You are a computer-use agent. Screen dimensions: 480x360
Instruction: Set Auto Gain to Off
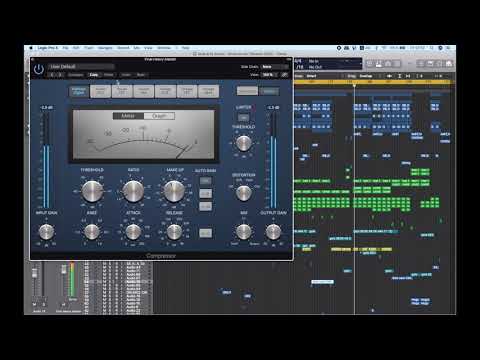click(205, 181)
